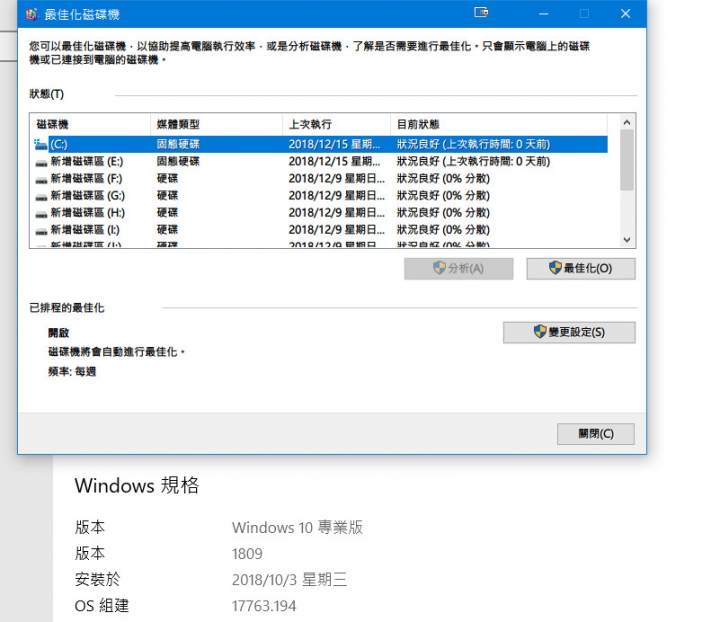The height and width of the screenshot is (622, 720).
Task: Select the 新增磁碟區 (E:) row
Action: click(x=321, y=161)
